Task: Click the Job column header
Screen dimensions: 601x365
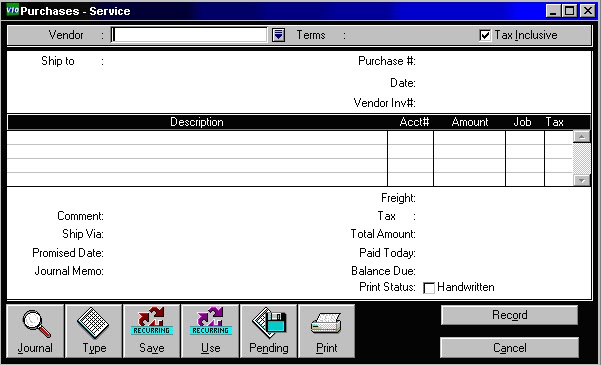Action: [x=522, y=122]
